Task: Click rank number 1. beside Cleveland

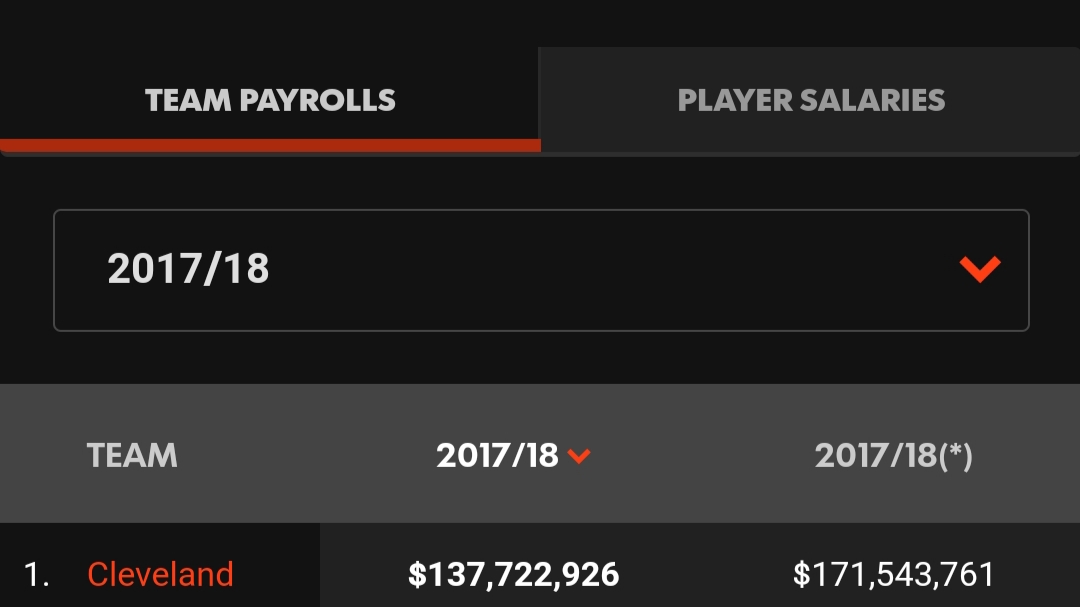Action: coord(36,574)
